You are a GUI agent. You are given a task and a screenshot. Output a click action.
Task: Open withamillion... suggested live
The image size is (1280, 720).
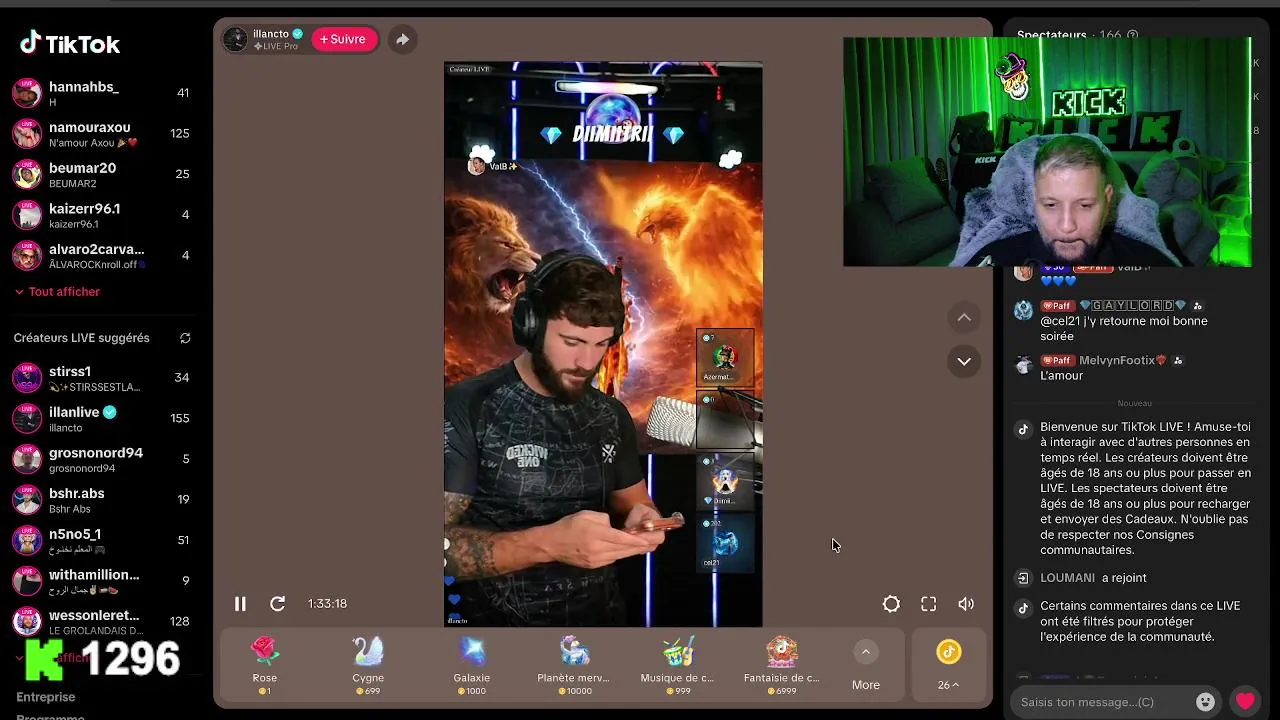100,581
